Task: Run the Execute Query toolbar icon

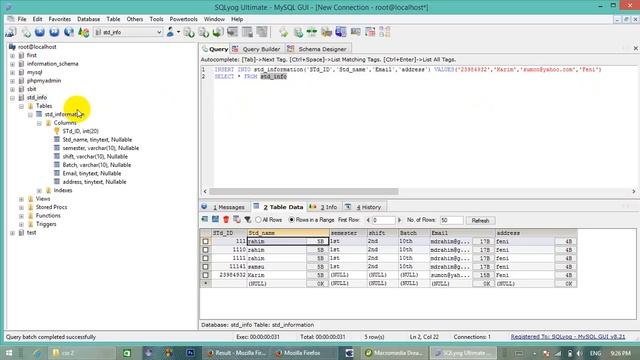Action: pyautogui.click(x=40, y=32)
